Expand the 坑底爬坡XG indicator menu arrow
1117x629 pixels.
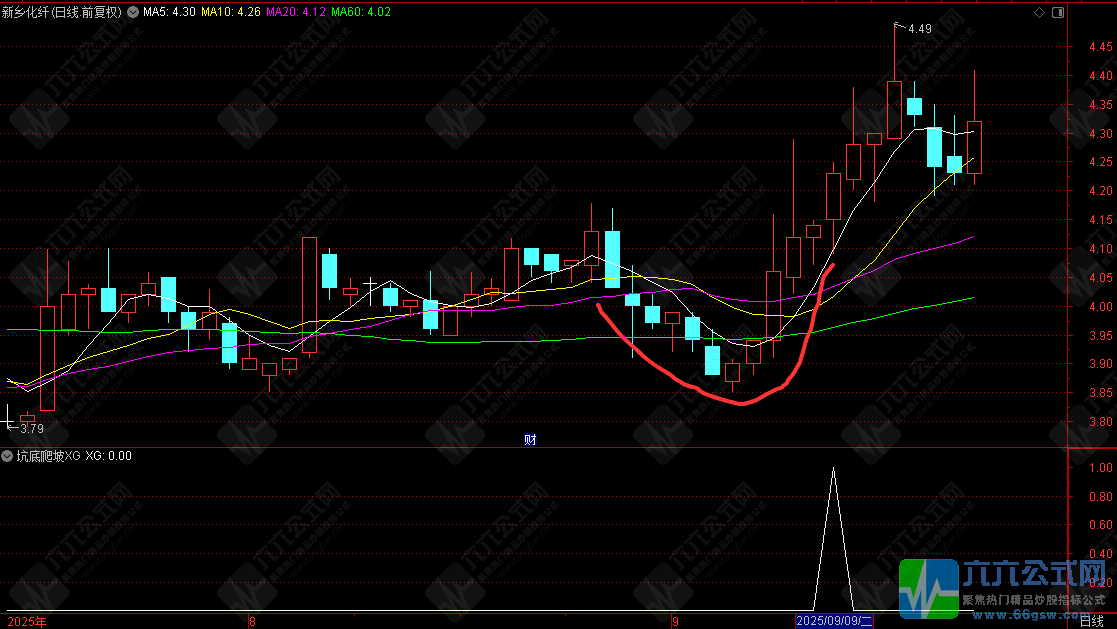pos(7,456)
